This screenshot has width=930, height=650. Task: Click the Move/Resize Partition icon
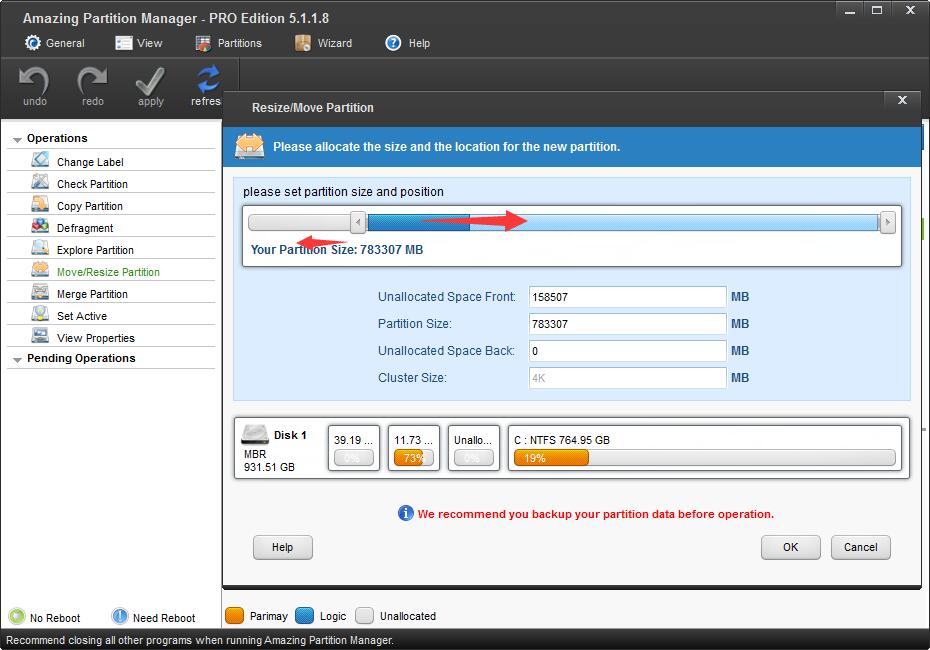pos(40,269)
